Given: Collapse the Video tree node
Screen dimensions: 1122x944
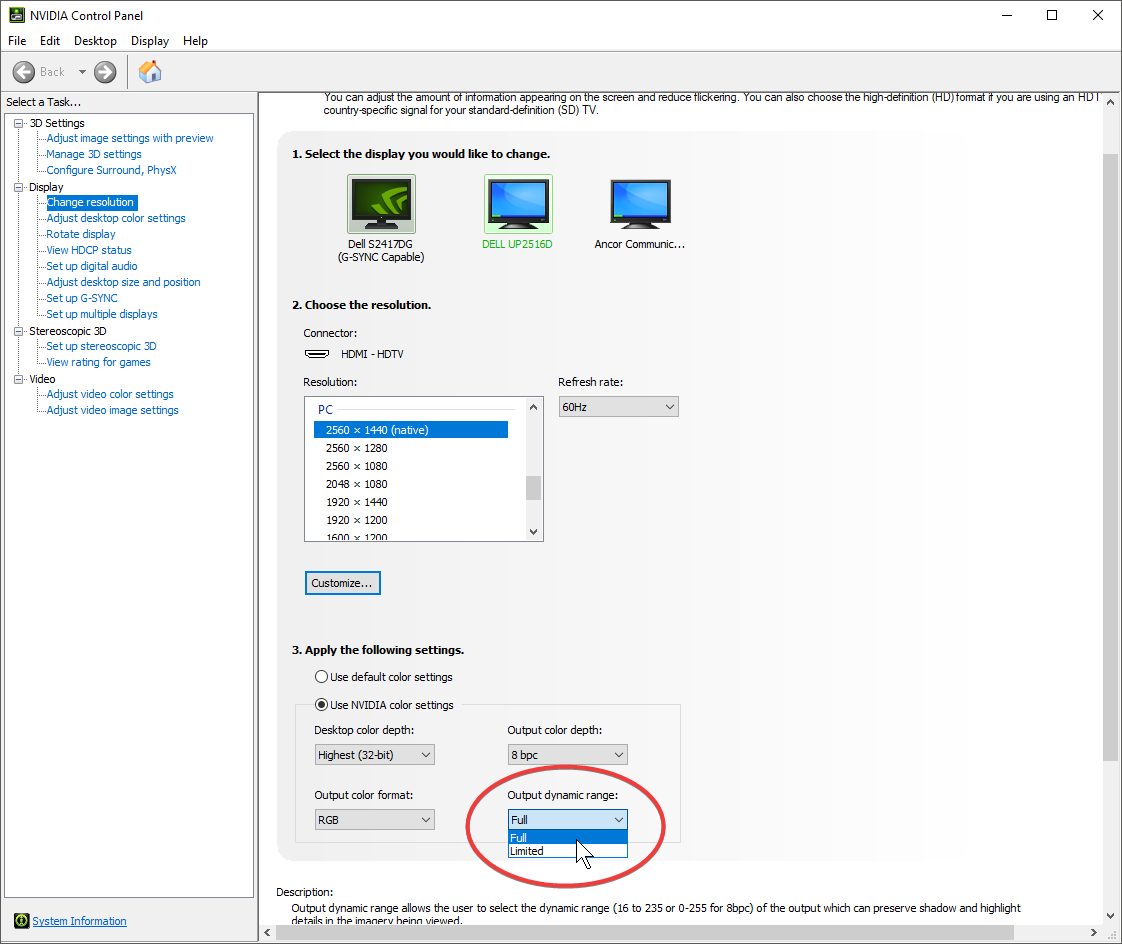Looking at the screenshot, I should coord(19,379).
